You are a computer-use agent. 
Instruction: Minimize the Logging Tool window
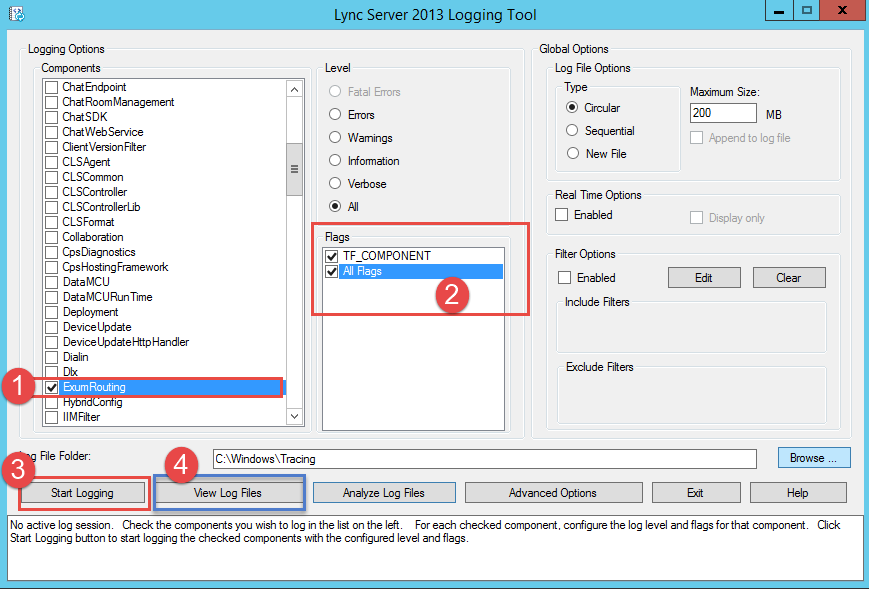pos(779,11)
